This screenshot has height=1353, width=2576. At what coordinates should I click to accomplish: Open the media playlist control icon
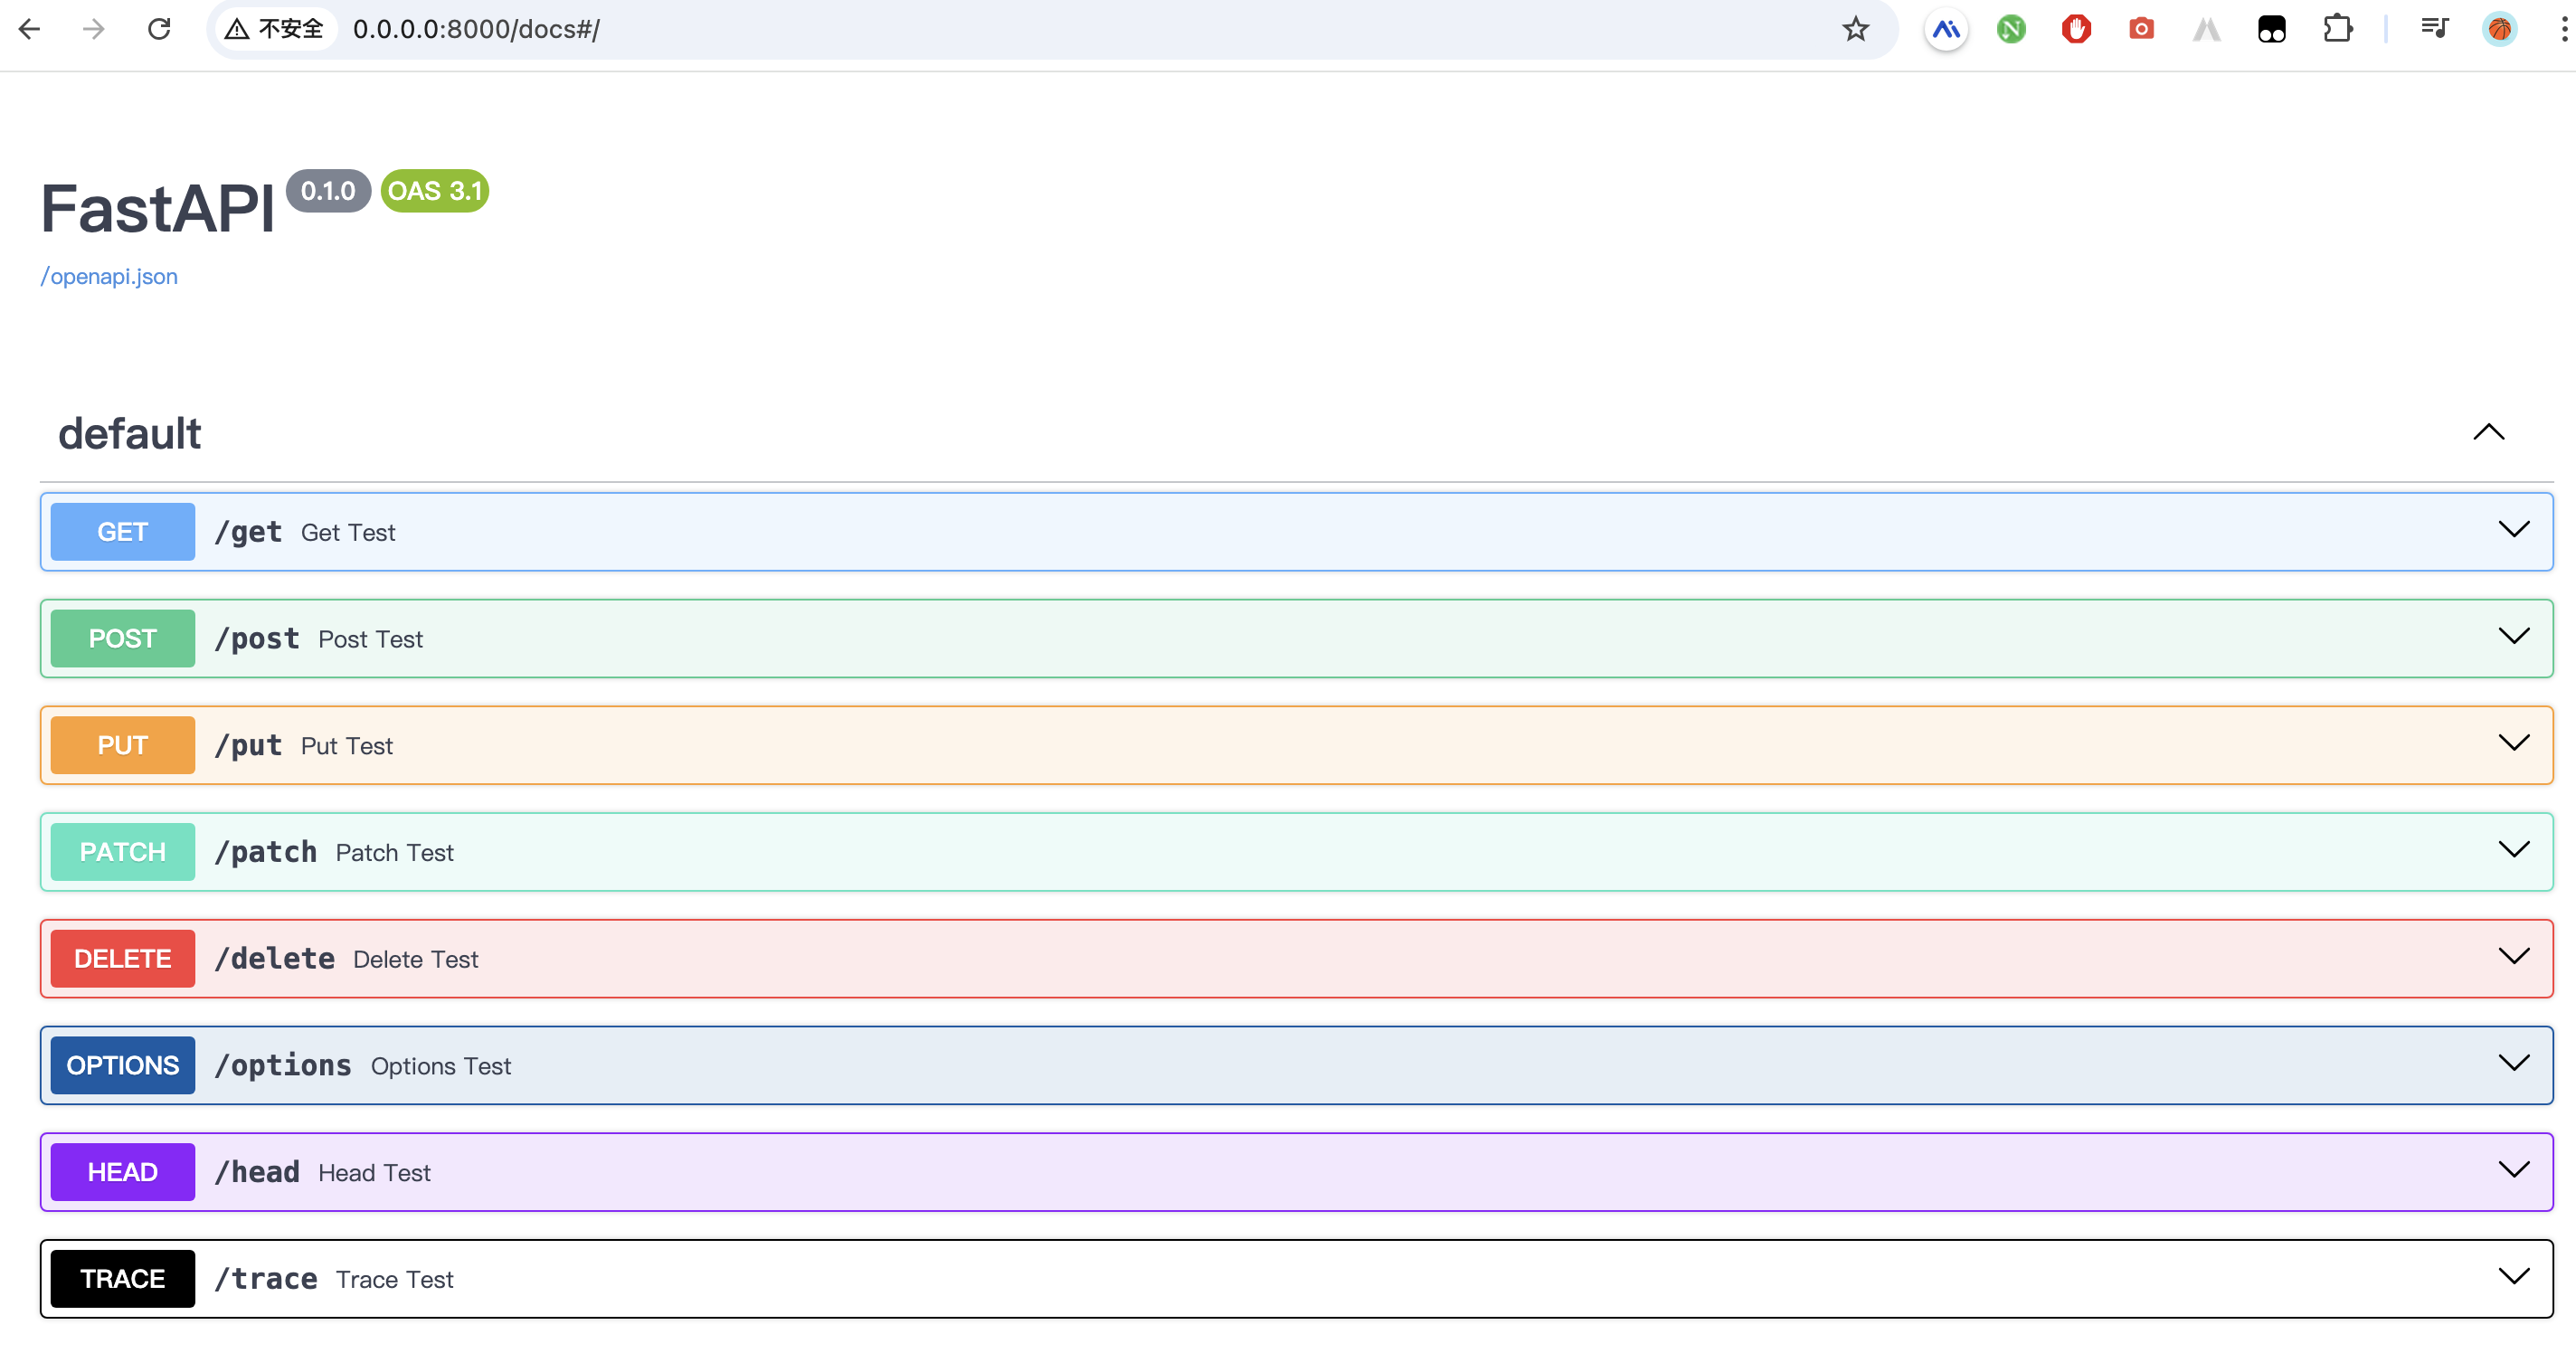tap(2434, 29)
